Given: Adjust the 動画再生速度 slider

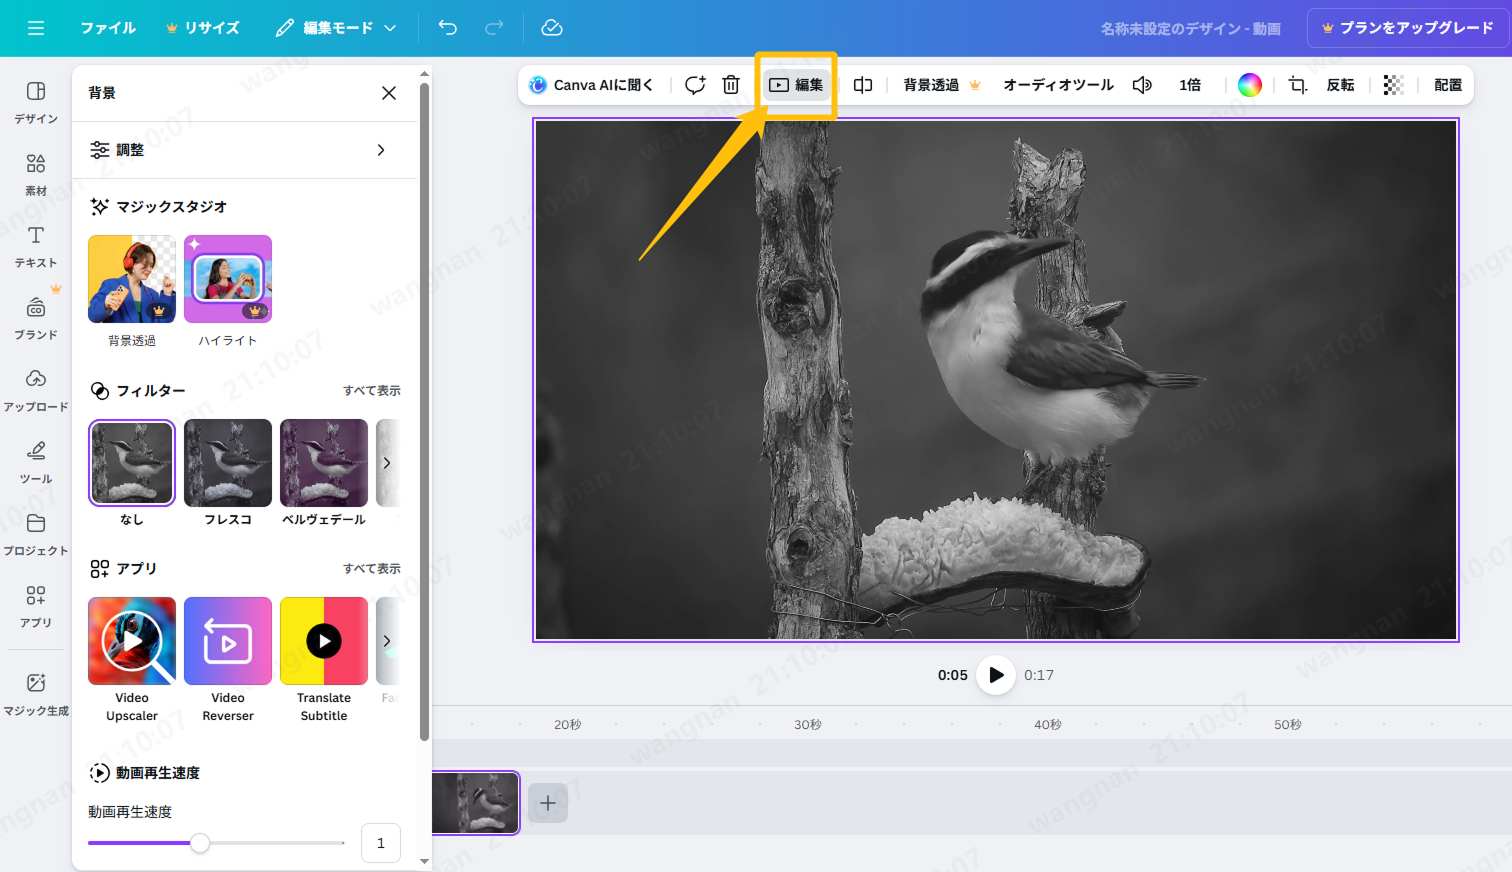Looking at the screenshot, I should [x=200, y=843].
